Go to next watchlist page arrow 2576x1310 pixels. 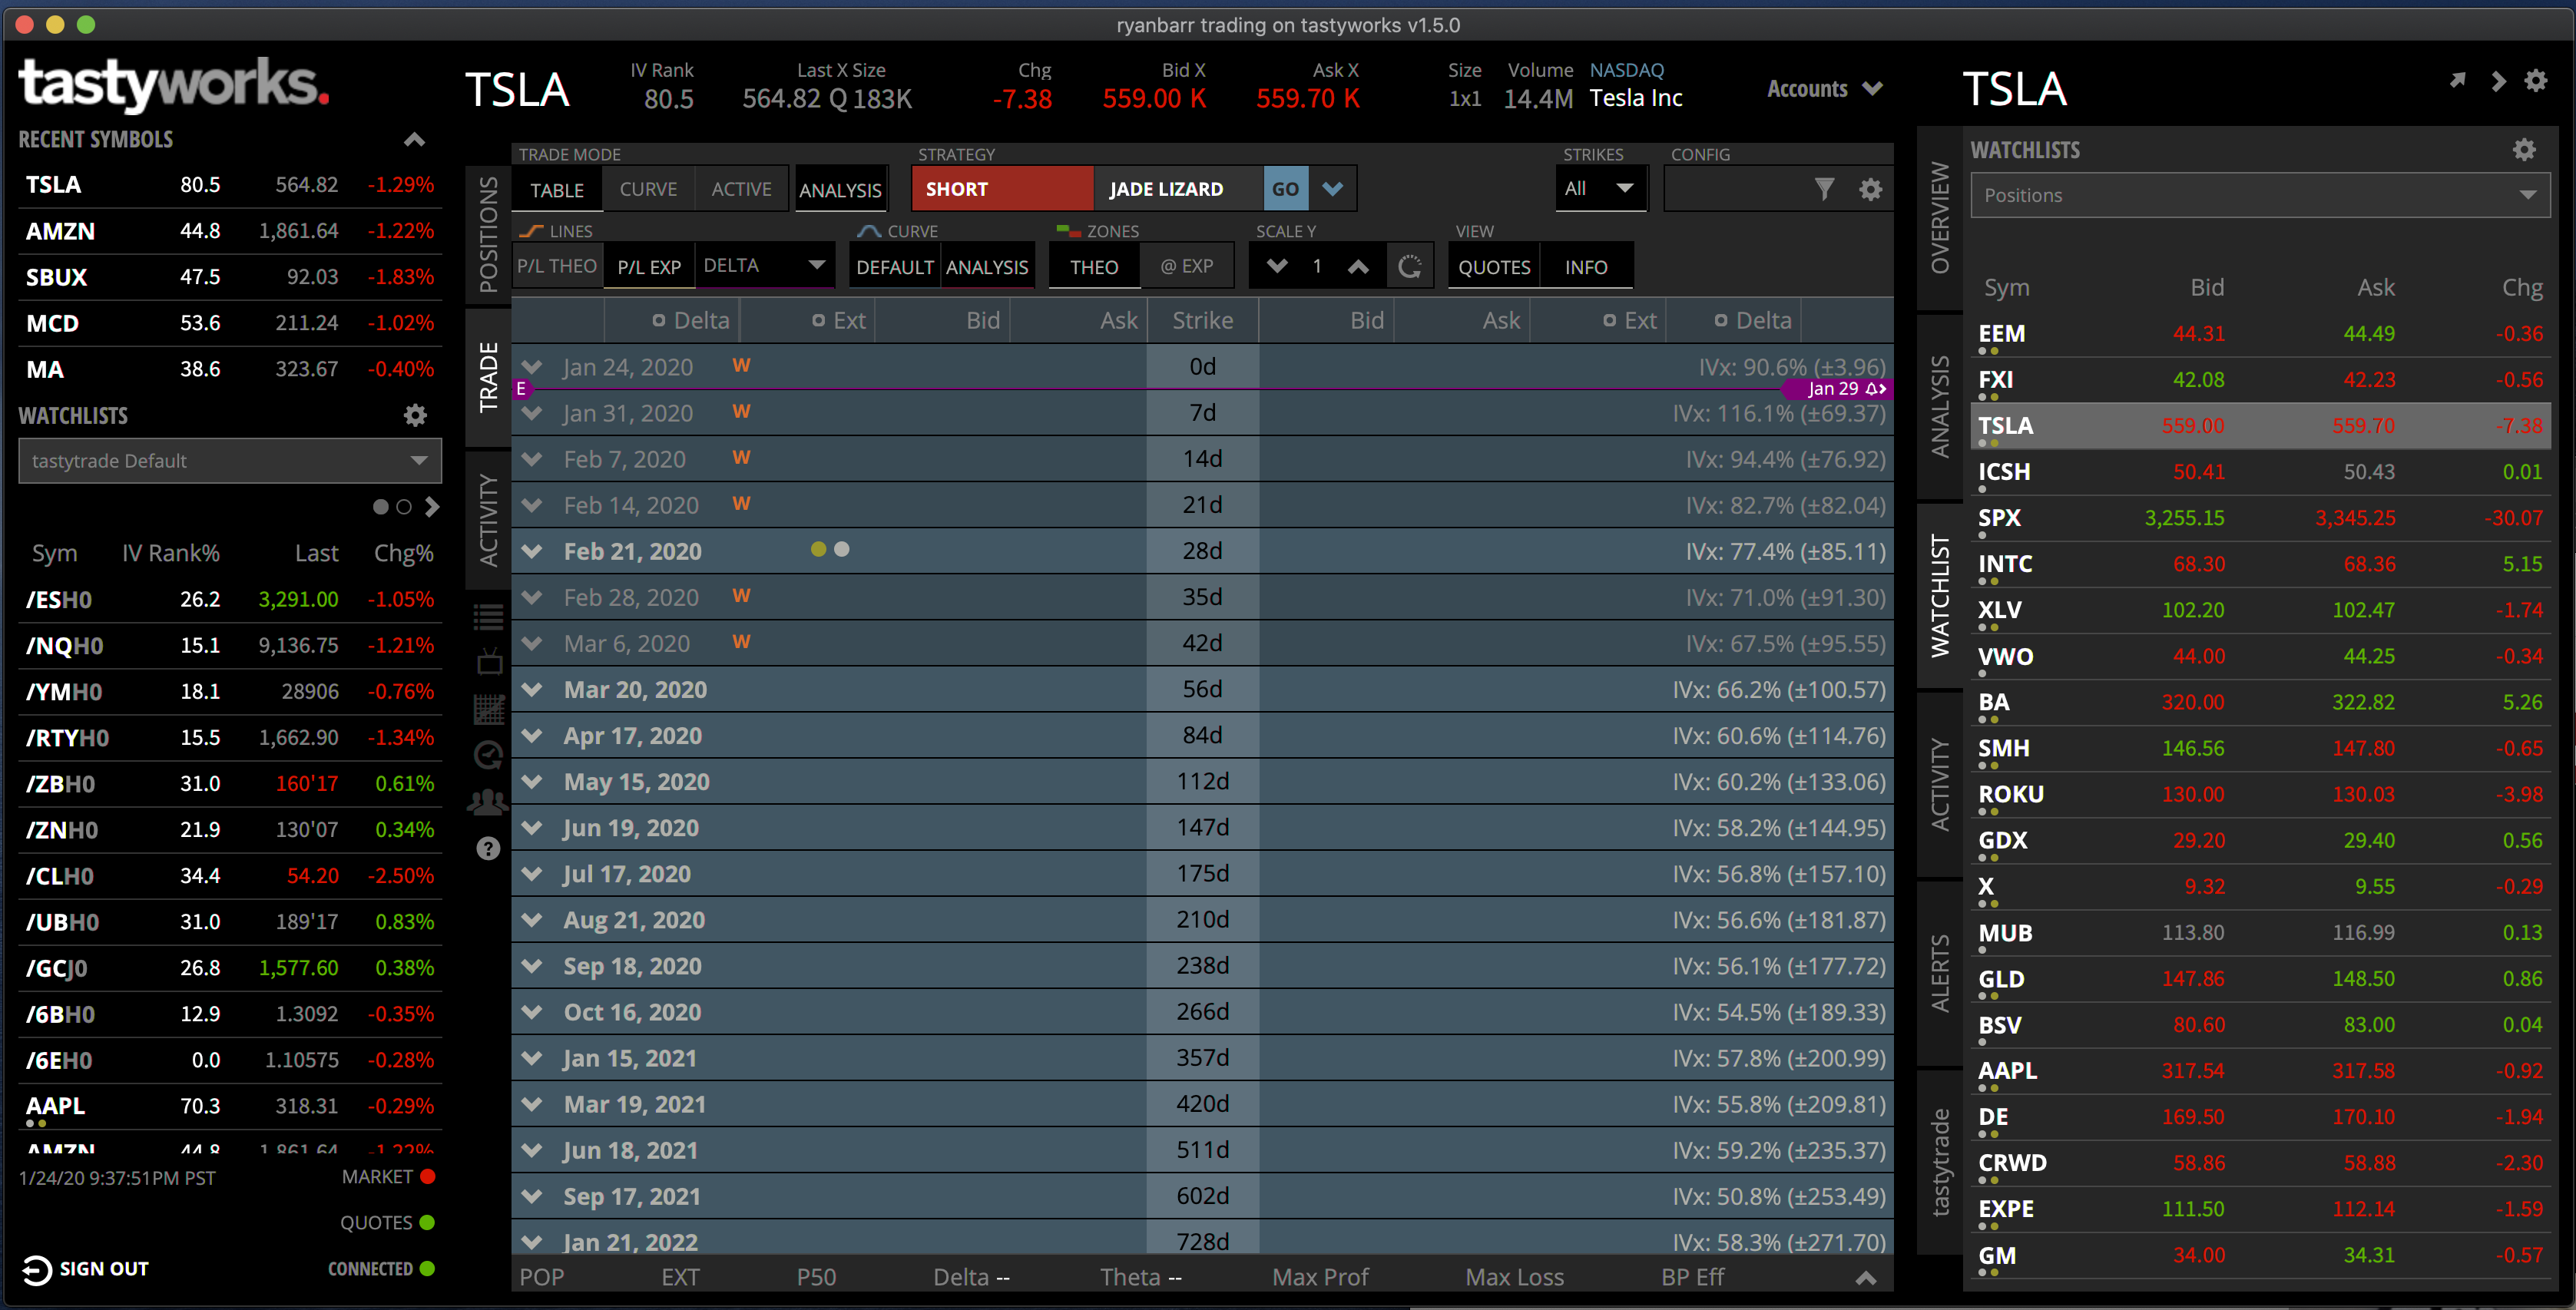(x=432, y=507)
